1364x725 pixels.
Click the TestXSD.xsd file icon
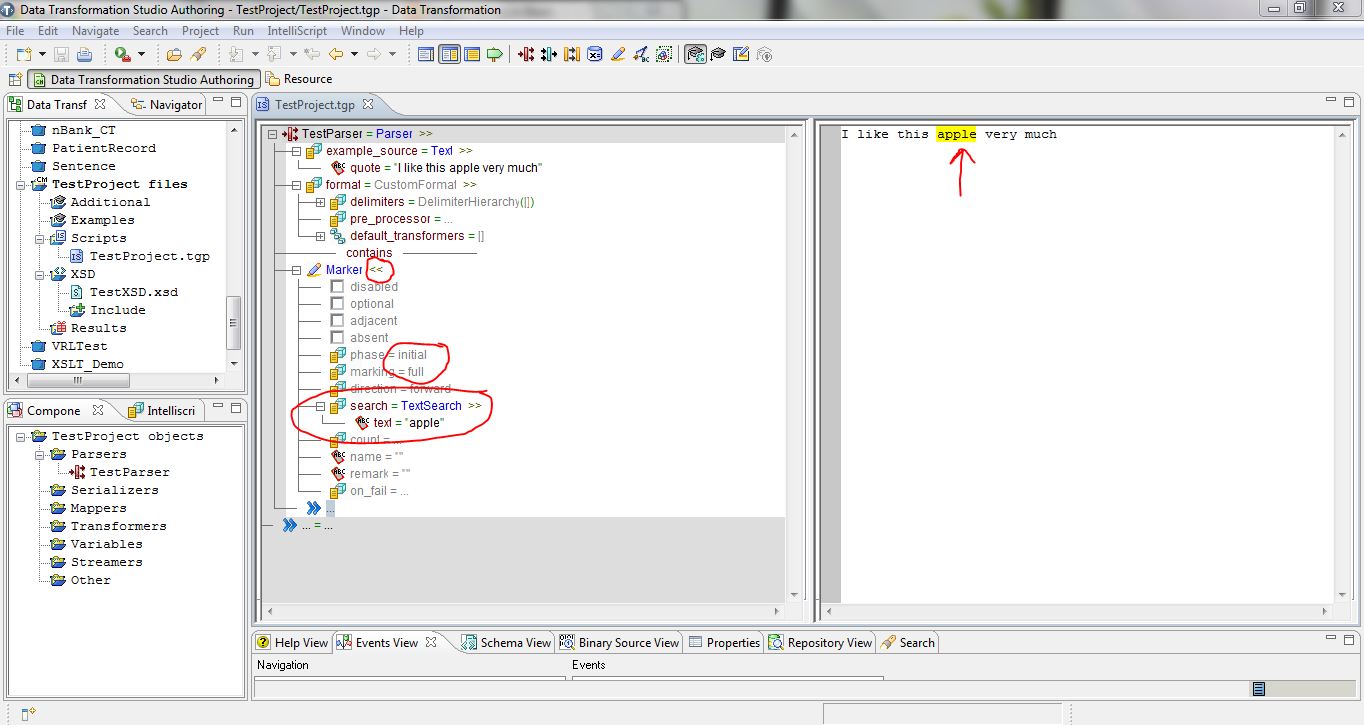click(x=77, y=292)
